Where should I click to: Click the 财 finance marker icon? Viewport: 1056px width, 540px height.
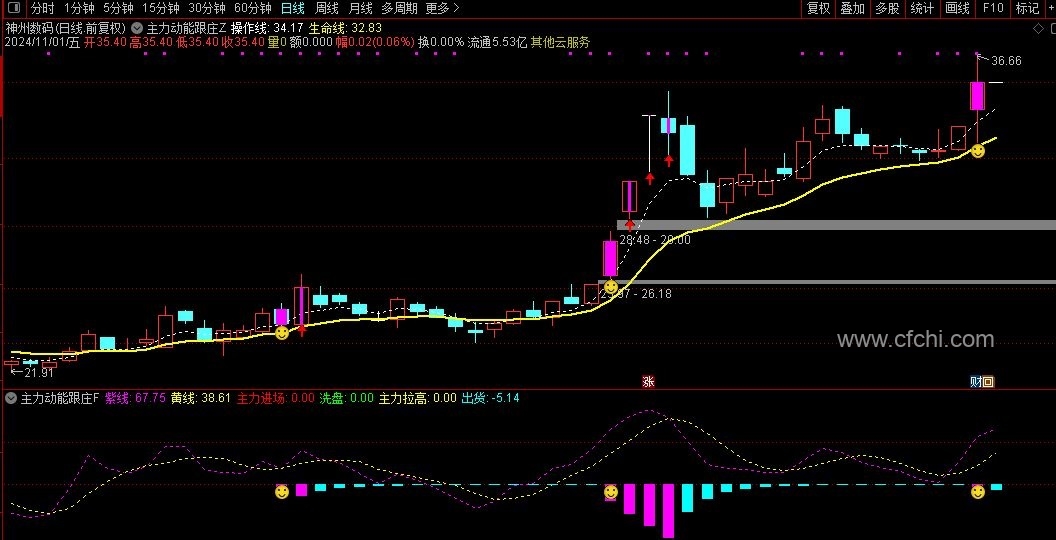coord(975,382)
